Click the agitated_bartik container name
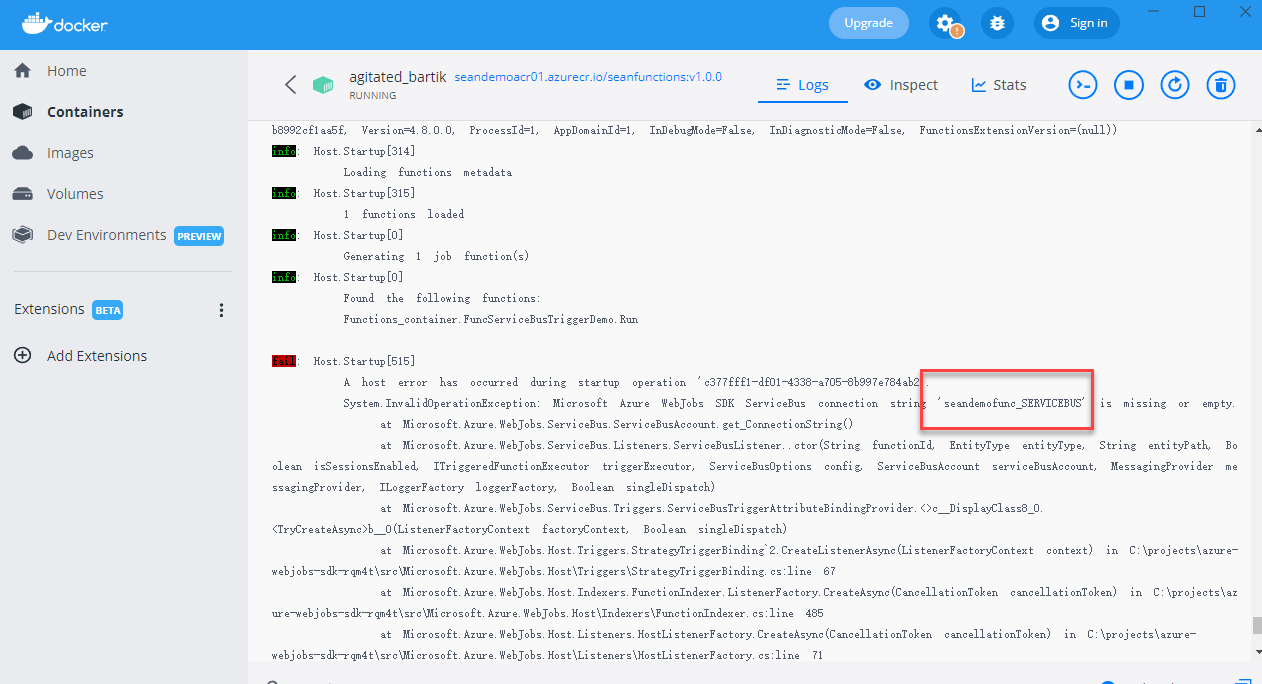The width and height of the screenshot is (1262, 684). pos(397,76)
